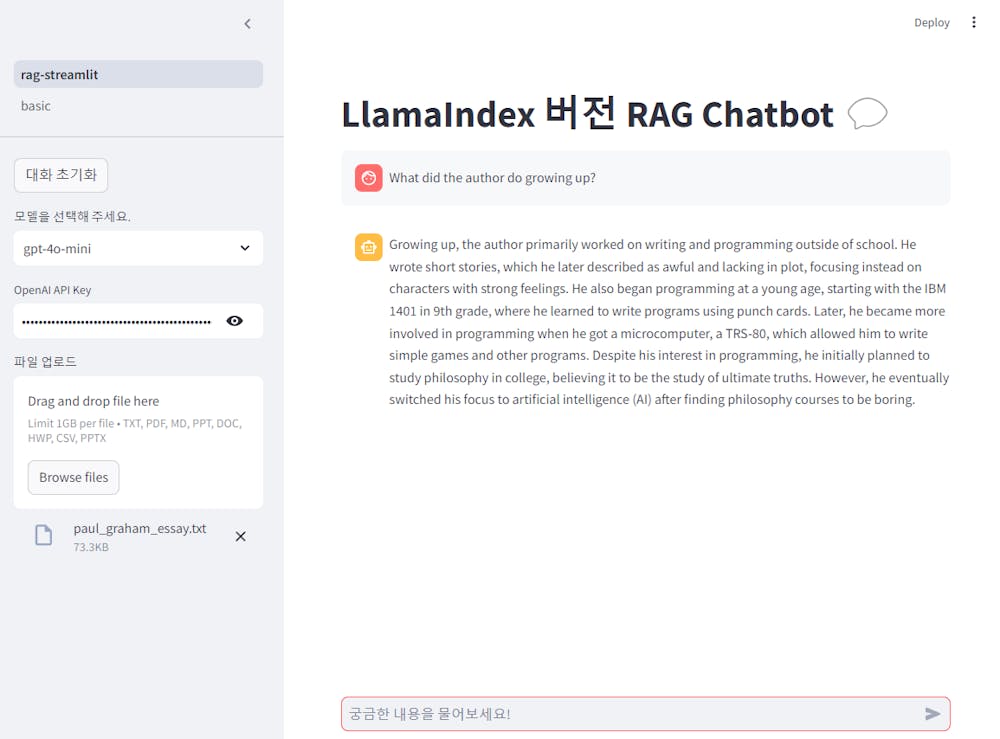Click the red user avatar icon

368,177
